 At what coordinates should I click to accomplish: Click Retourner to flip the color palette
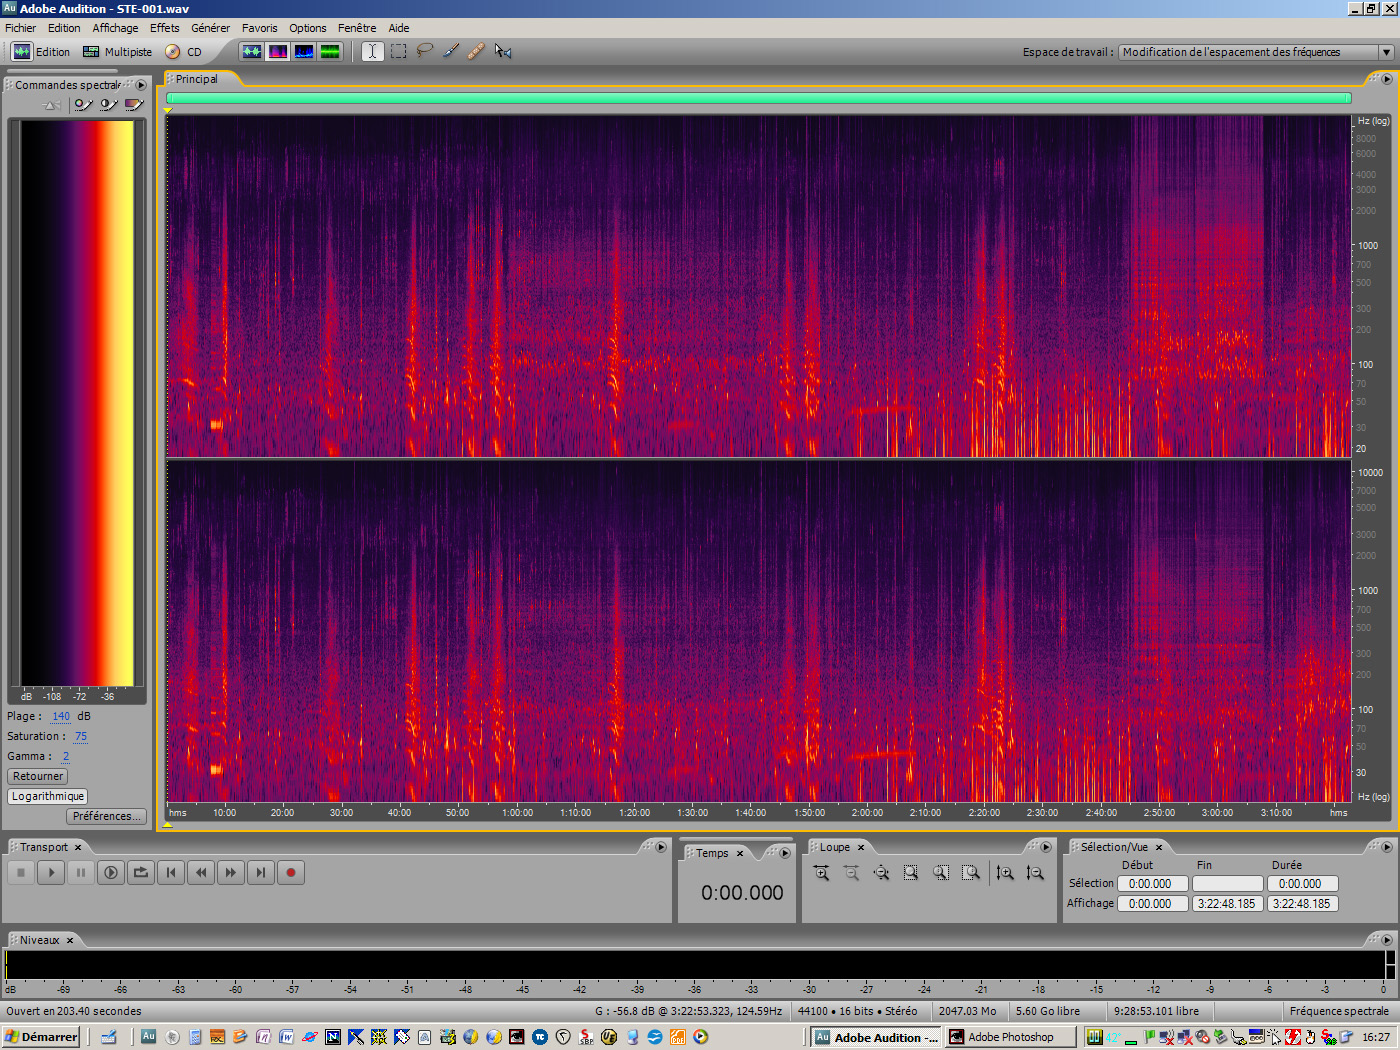(37, 775)
